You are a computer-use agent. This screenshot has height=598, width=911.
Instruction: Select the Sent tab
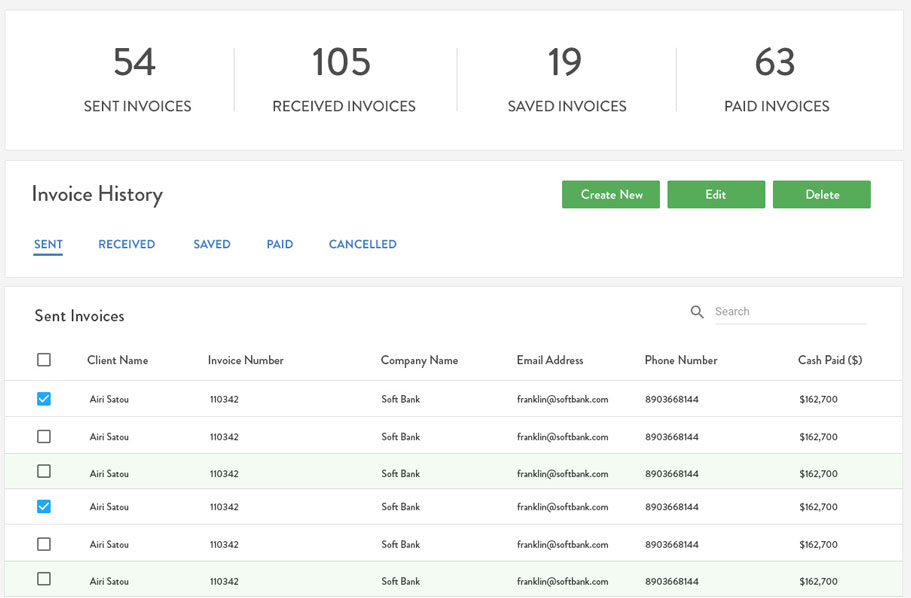click(x=48, y=244)
